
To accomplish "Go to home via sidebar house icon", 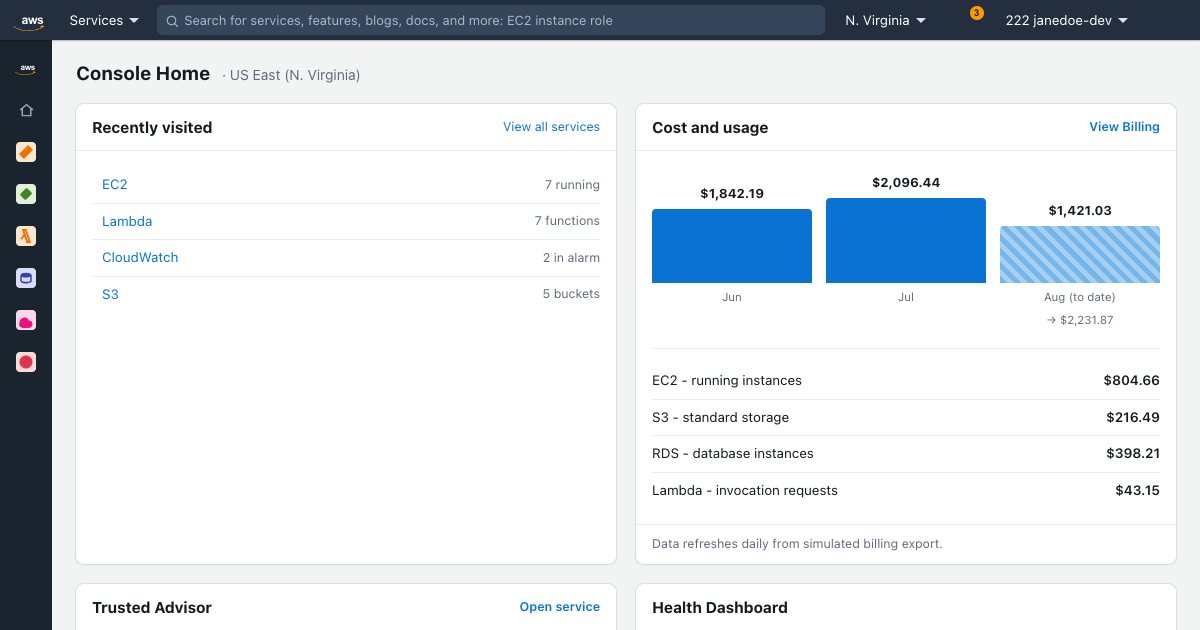I will [x=26, y=110].
